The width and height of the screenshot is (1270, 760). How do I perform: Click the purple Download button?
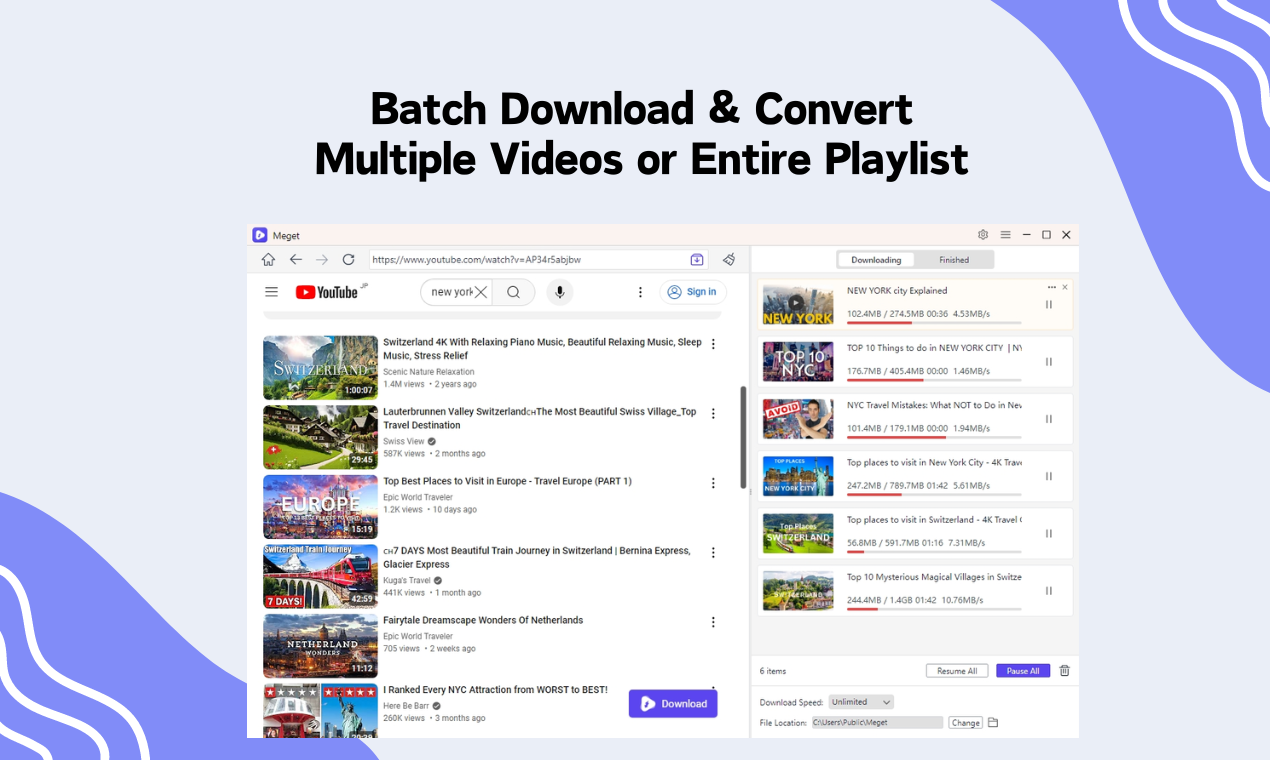coord(673,703)
